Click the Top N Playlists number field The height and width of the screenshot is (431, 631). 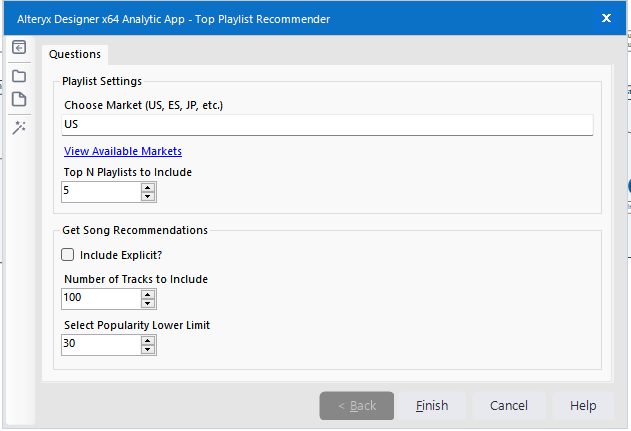tap(100, 191)
